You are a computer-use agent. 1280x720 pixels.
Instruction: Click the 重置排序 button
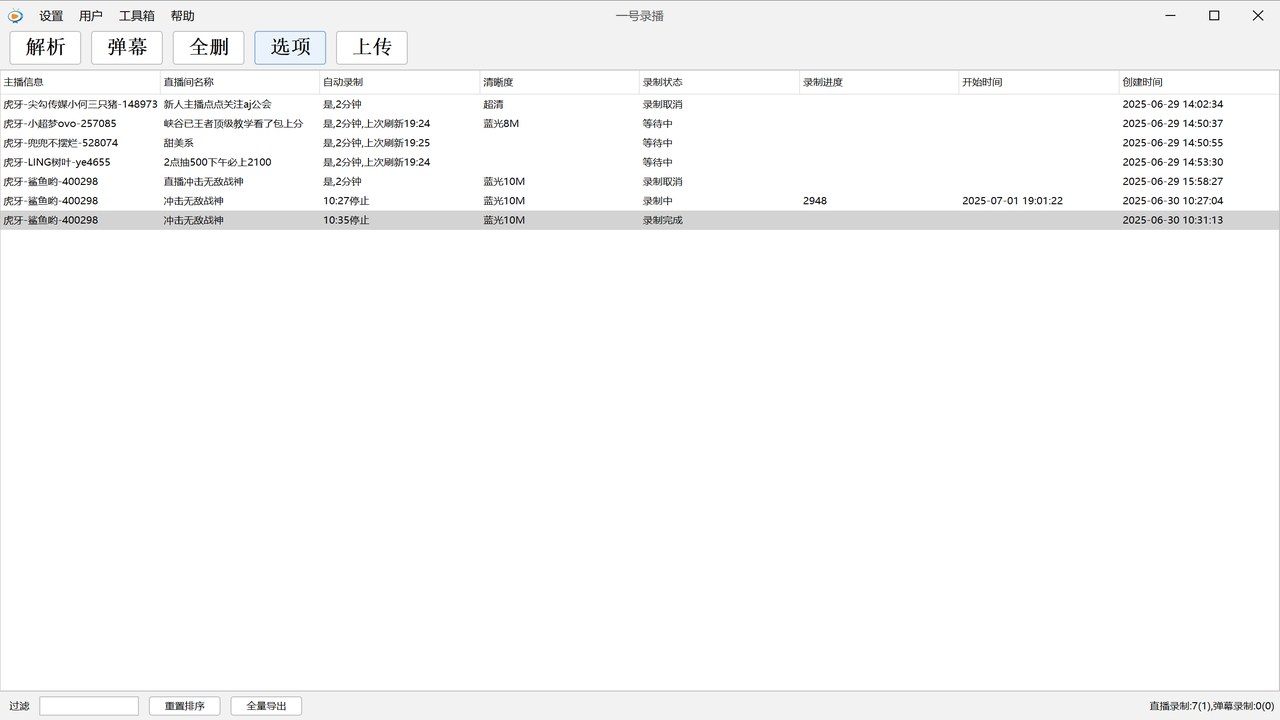(x=185, y=706)
